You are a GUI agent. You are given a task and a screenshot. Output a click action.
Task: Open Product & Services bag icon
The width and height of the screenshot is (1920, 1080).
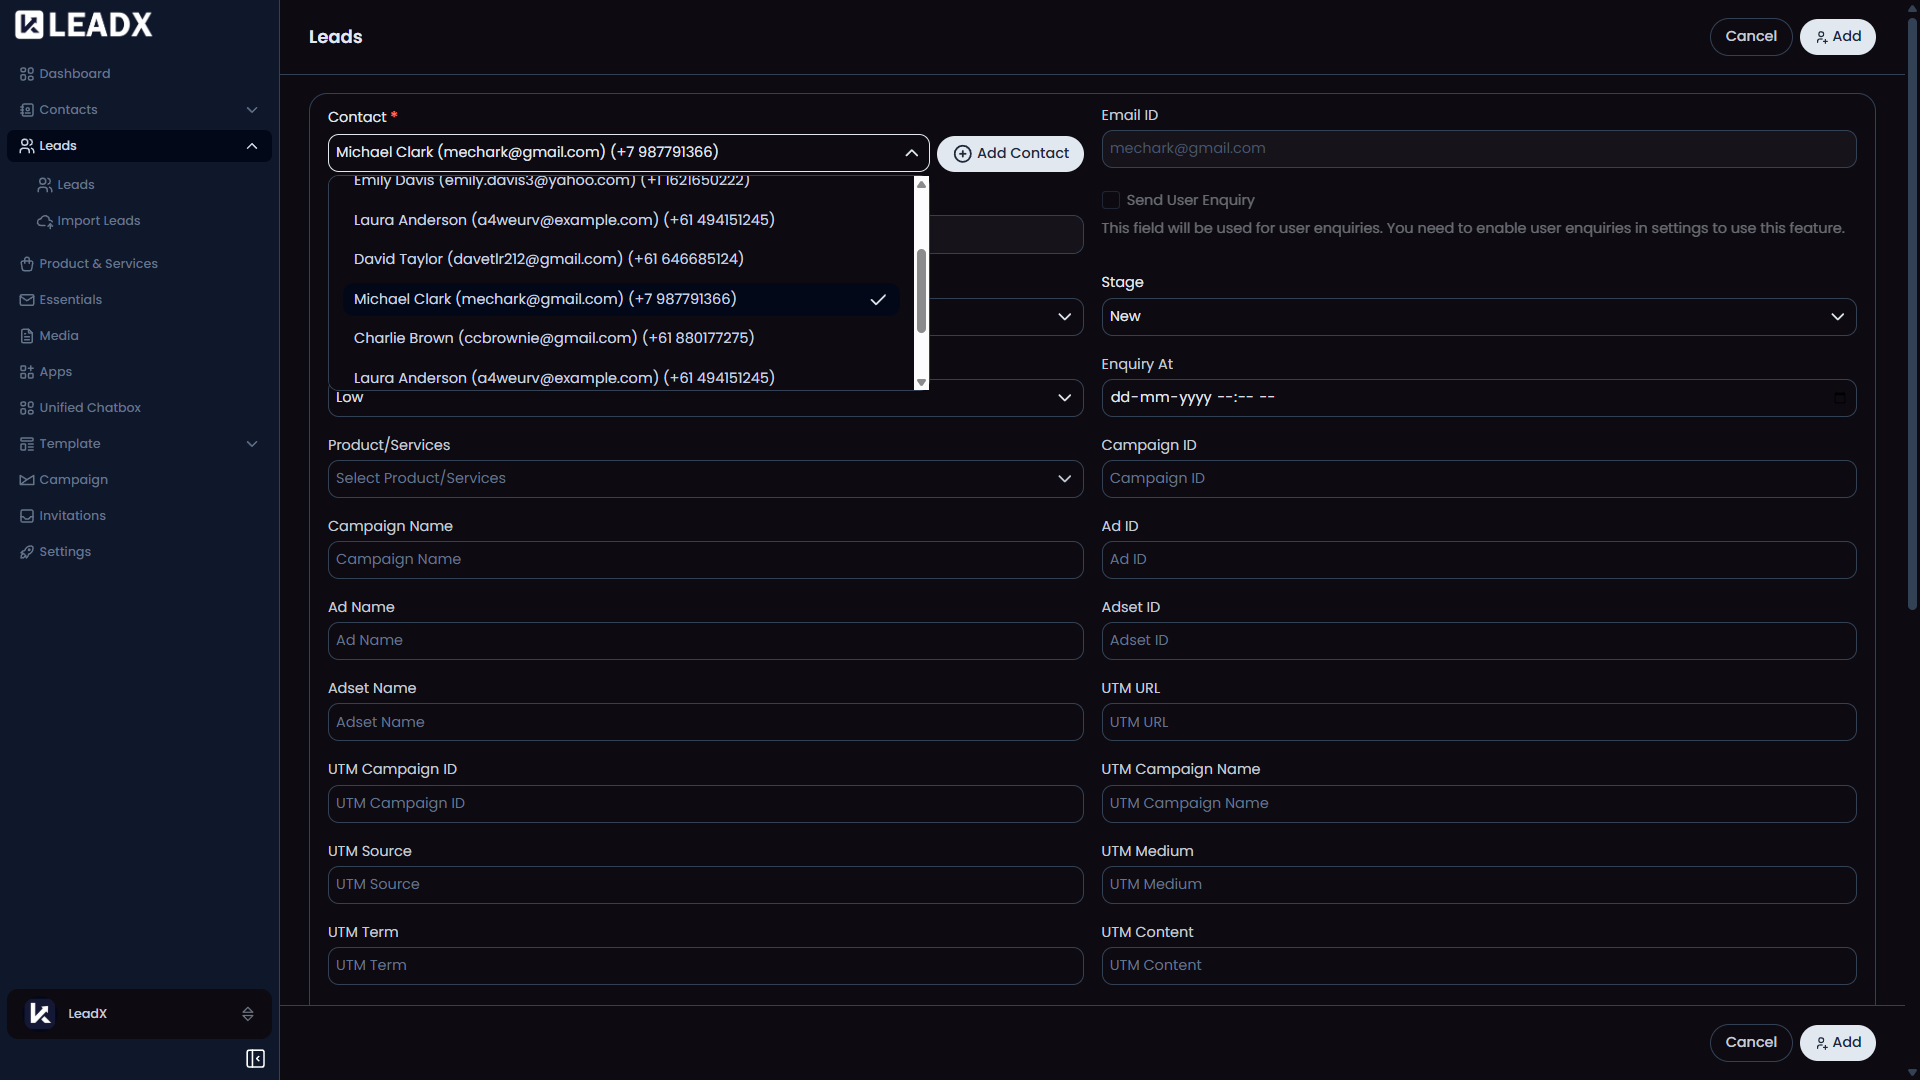(27, 264)
